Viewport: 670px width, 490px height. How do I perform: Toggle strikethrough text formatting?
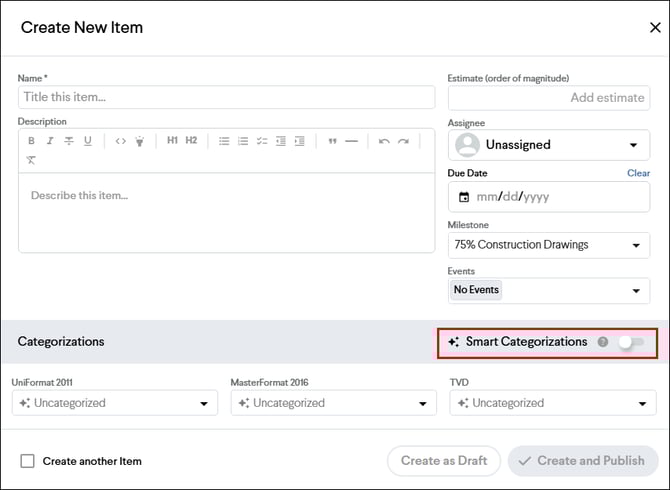[69, 141]
